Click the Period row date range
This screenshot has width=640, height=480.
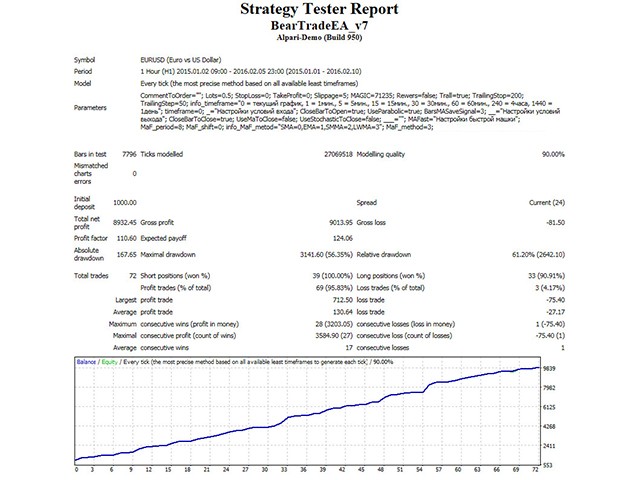[x=251, y=71]
